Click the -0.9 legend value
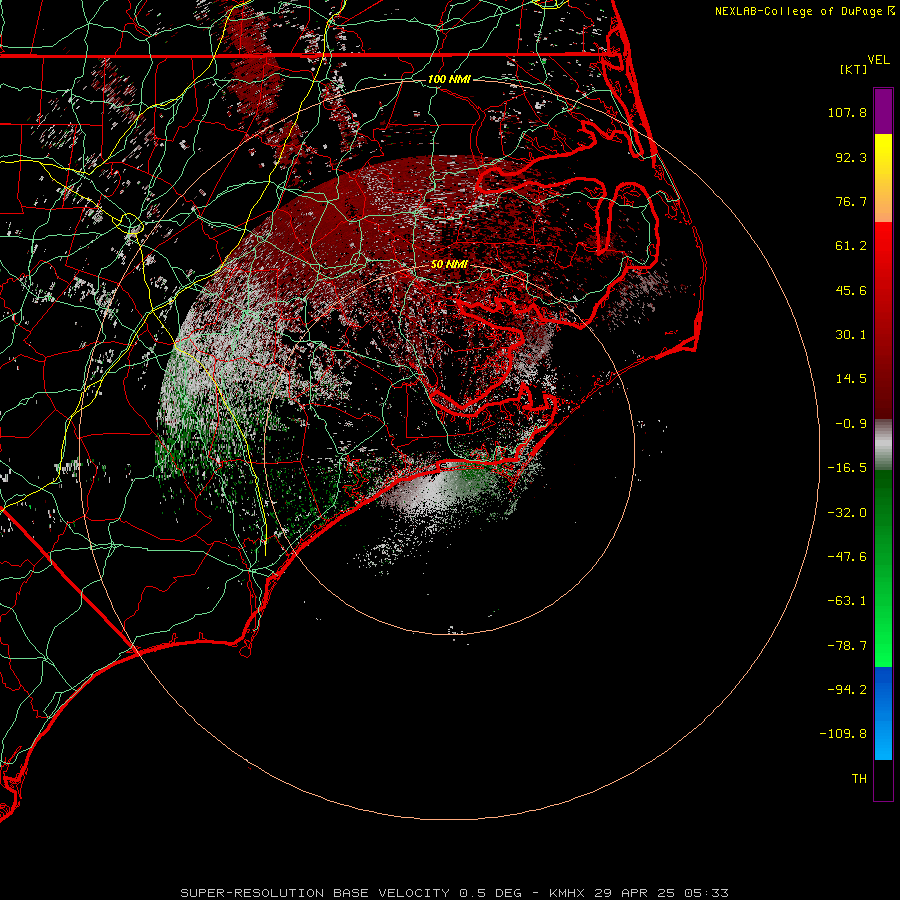 (851, 424)
